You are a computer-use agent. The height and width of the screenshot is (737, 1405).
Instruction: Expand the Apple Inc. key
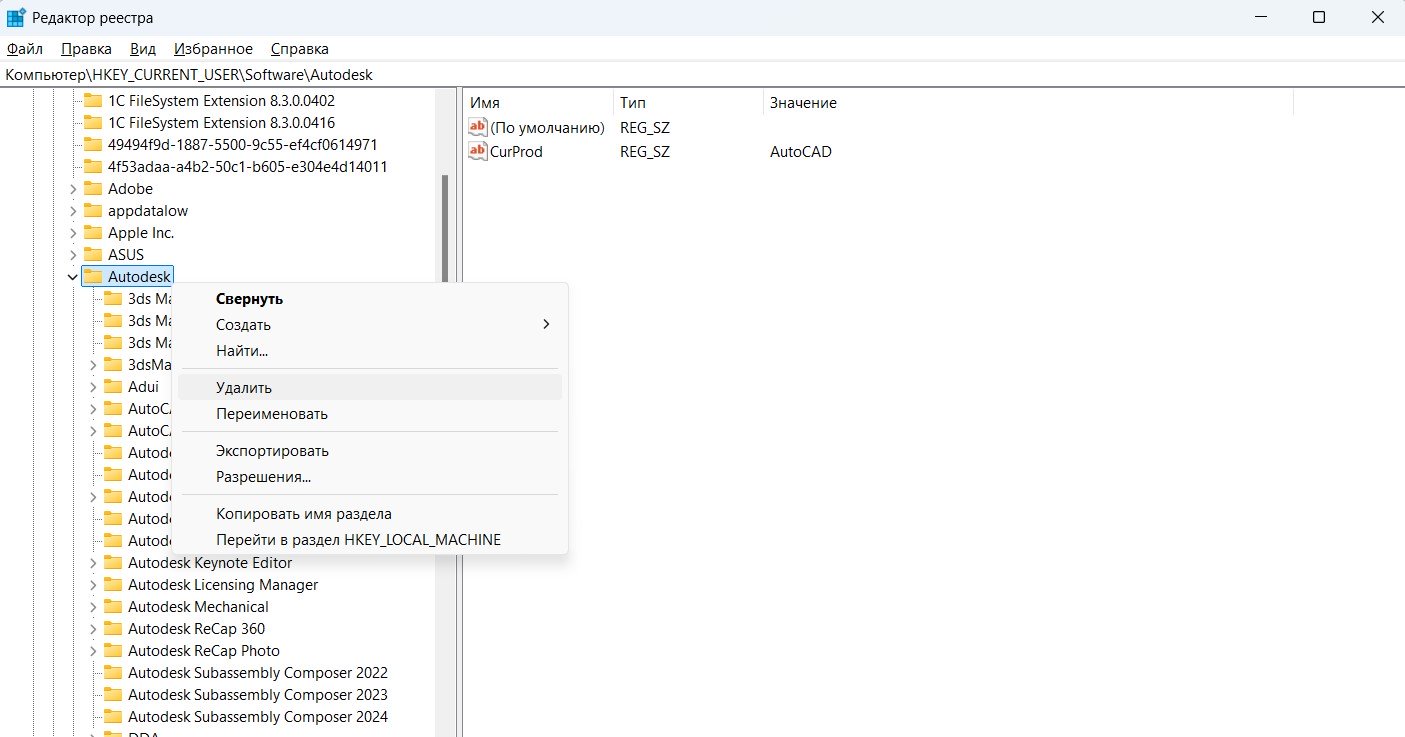[x=73, y=233]
